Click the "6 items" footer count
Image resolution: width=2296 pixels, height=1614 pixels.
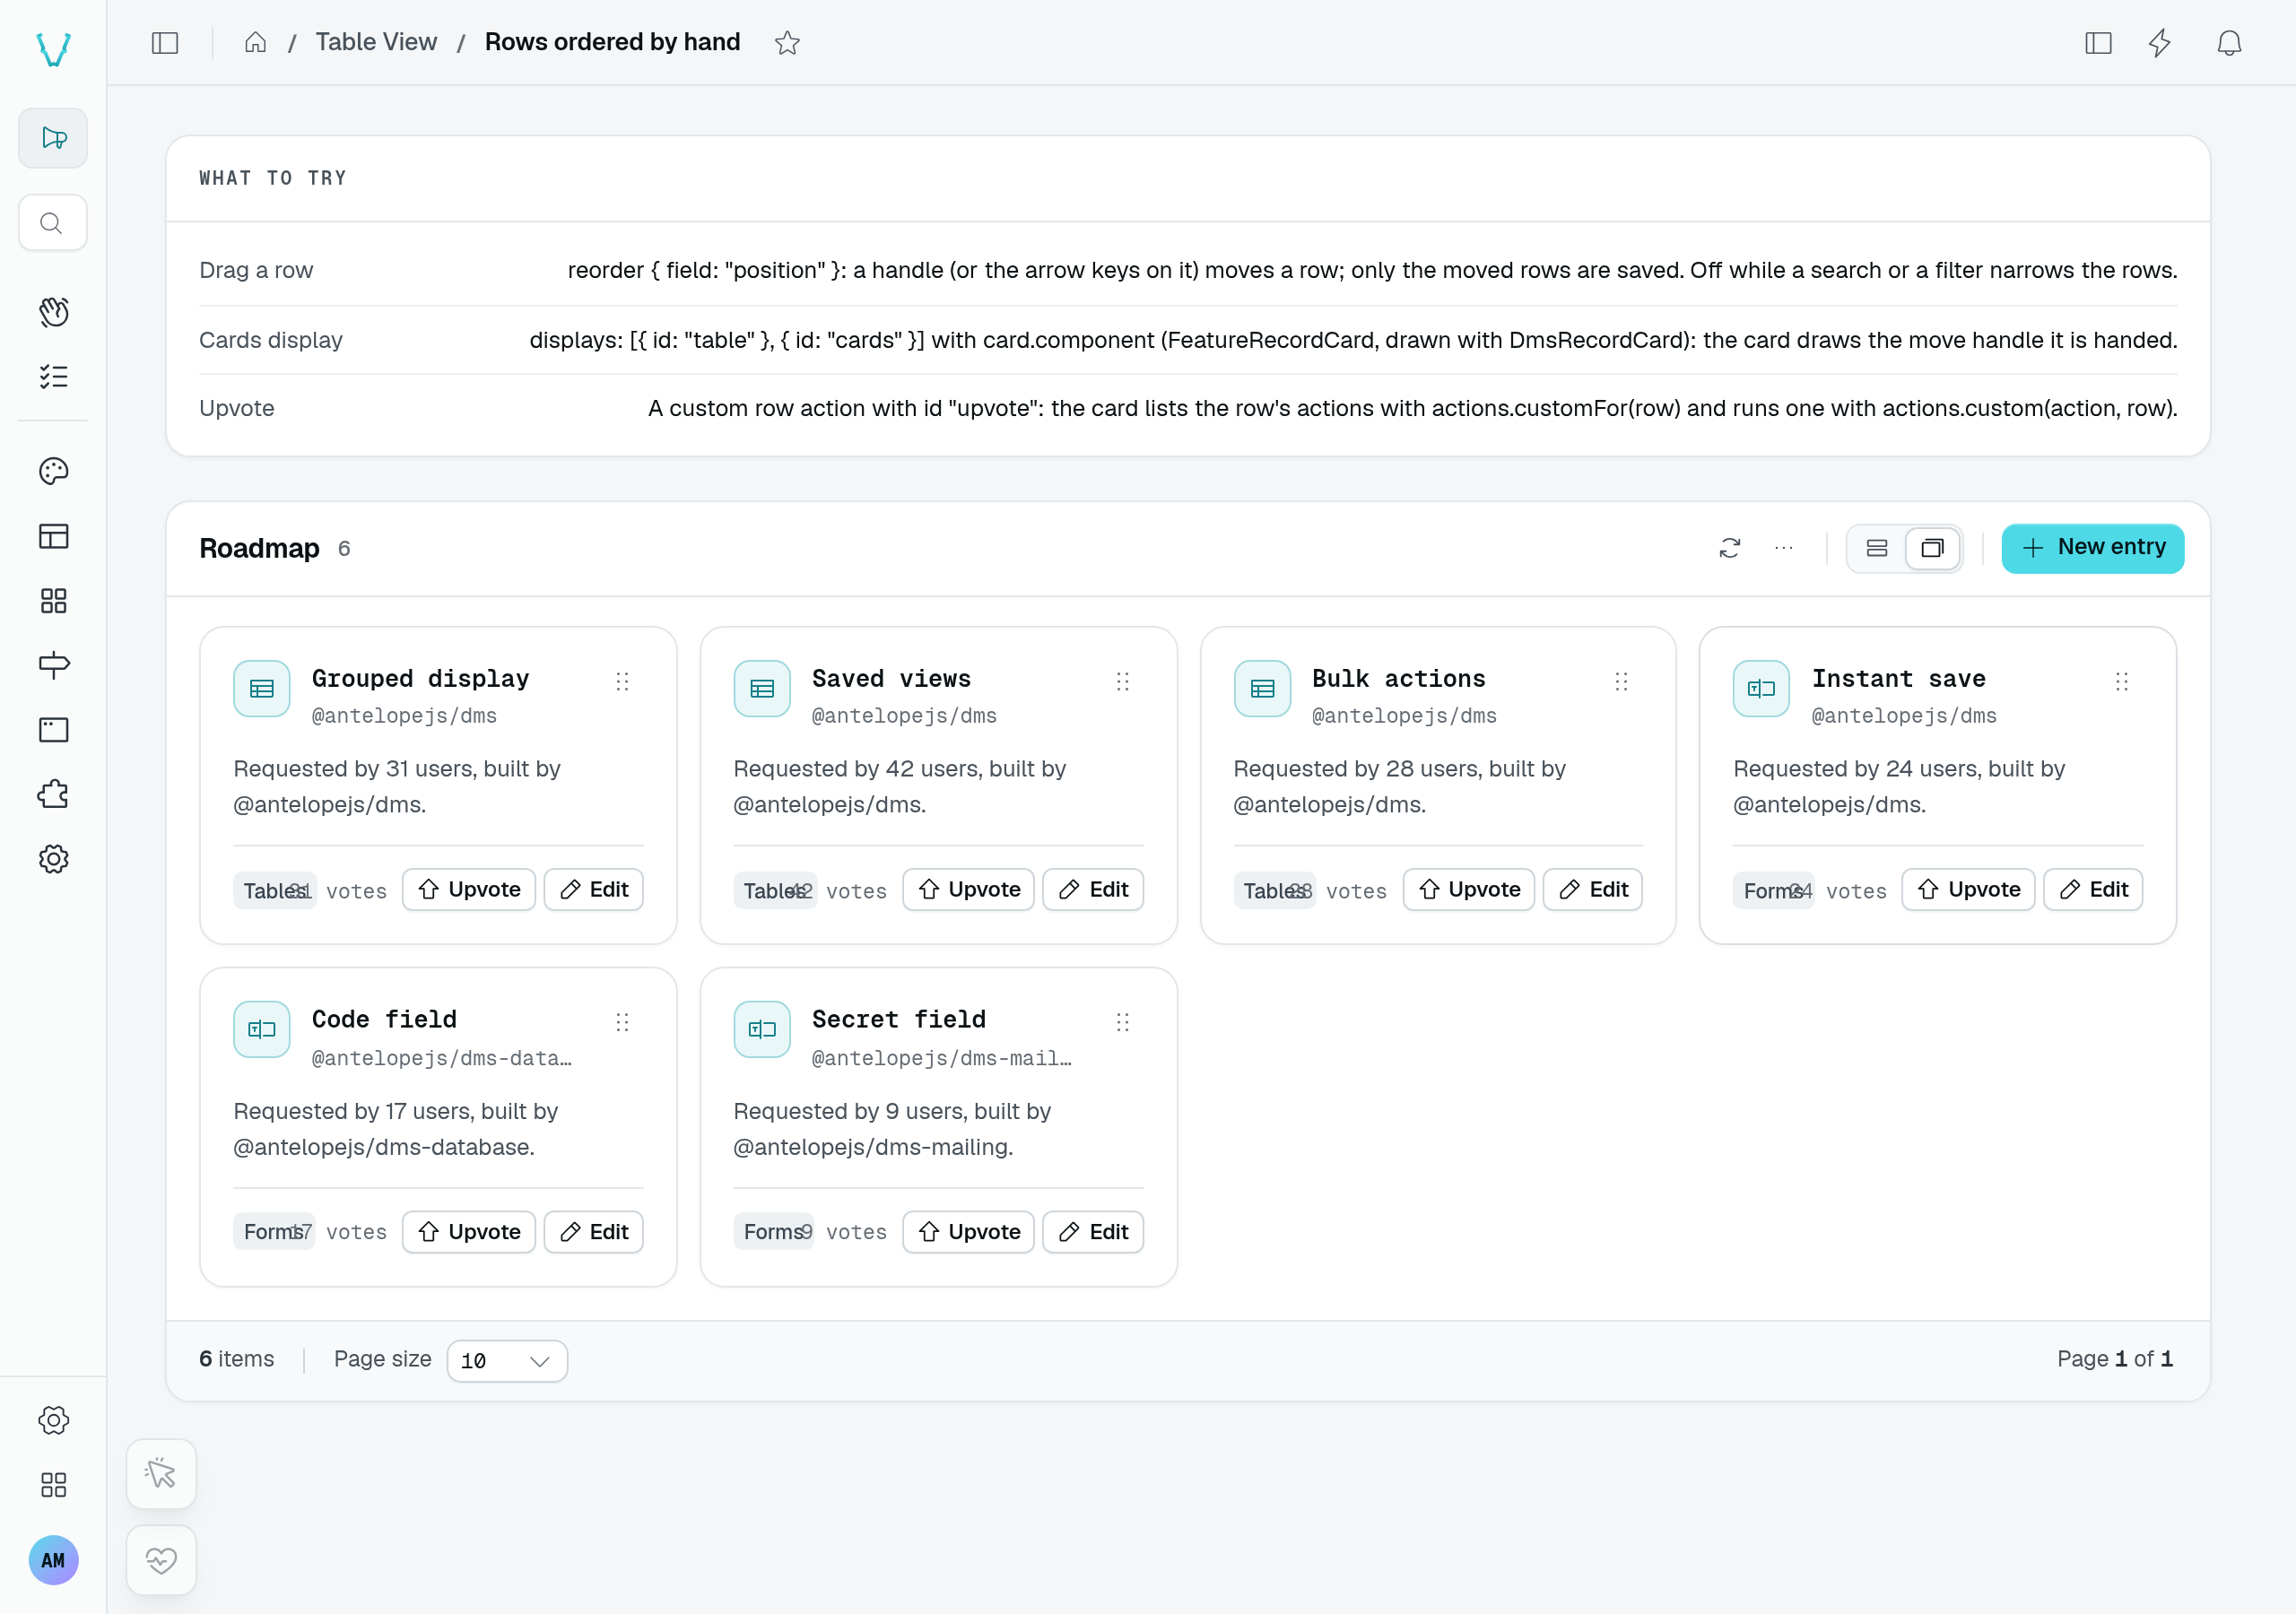coord(237,1359)
